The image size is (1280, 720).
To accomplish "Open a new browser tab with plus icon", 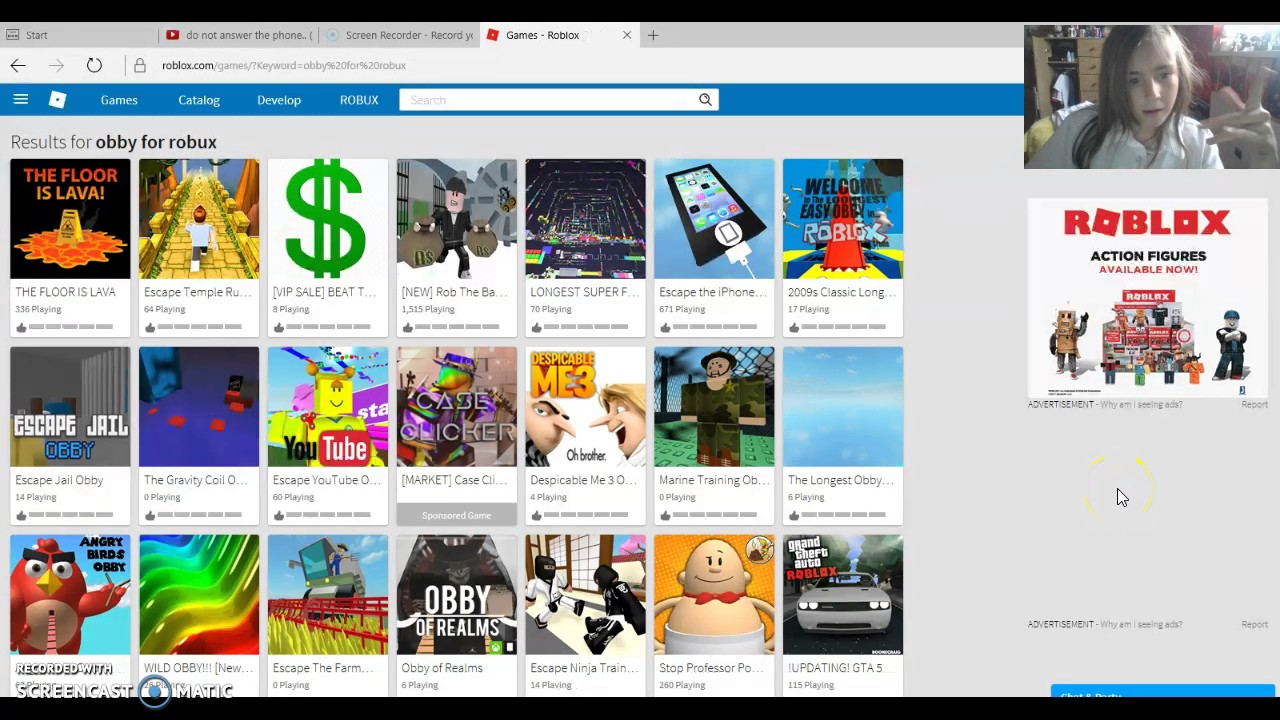I will (x=653, y=35).
